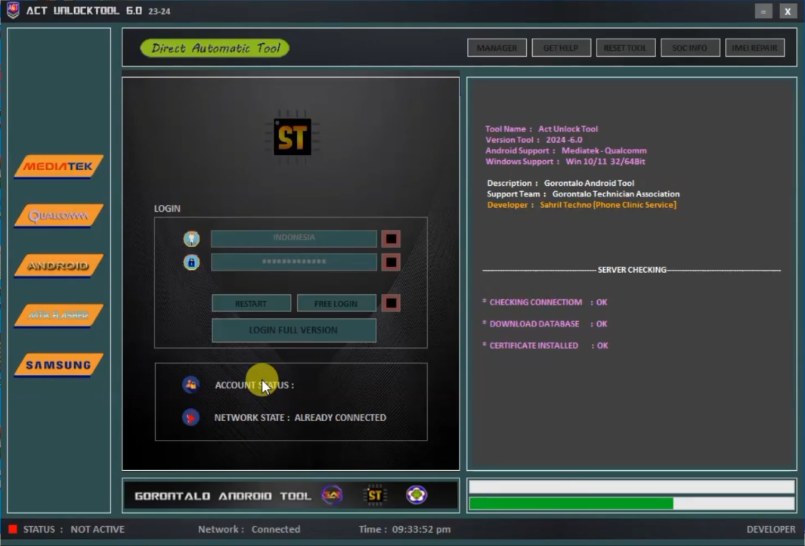Select the Qualcomm chipset section
Viewport: 805px width, 546px height.
[x=58, y=216]
